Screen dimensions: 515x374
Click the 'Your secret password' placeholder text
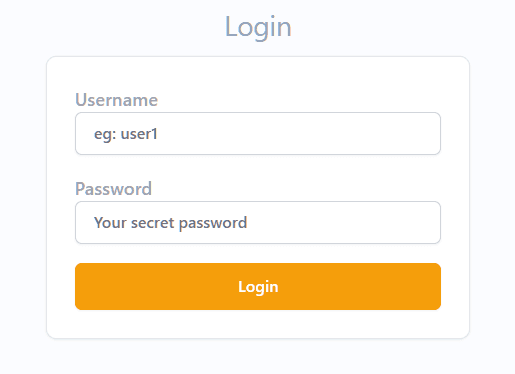[170, 223]
